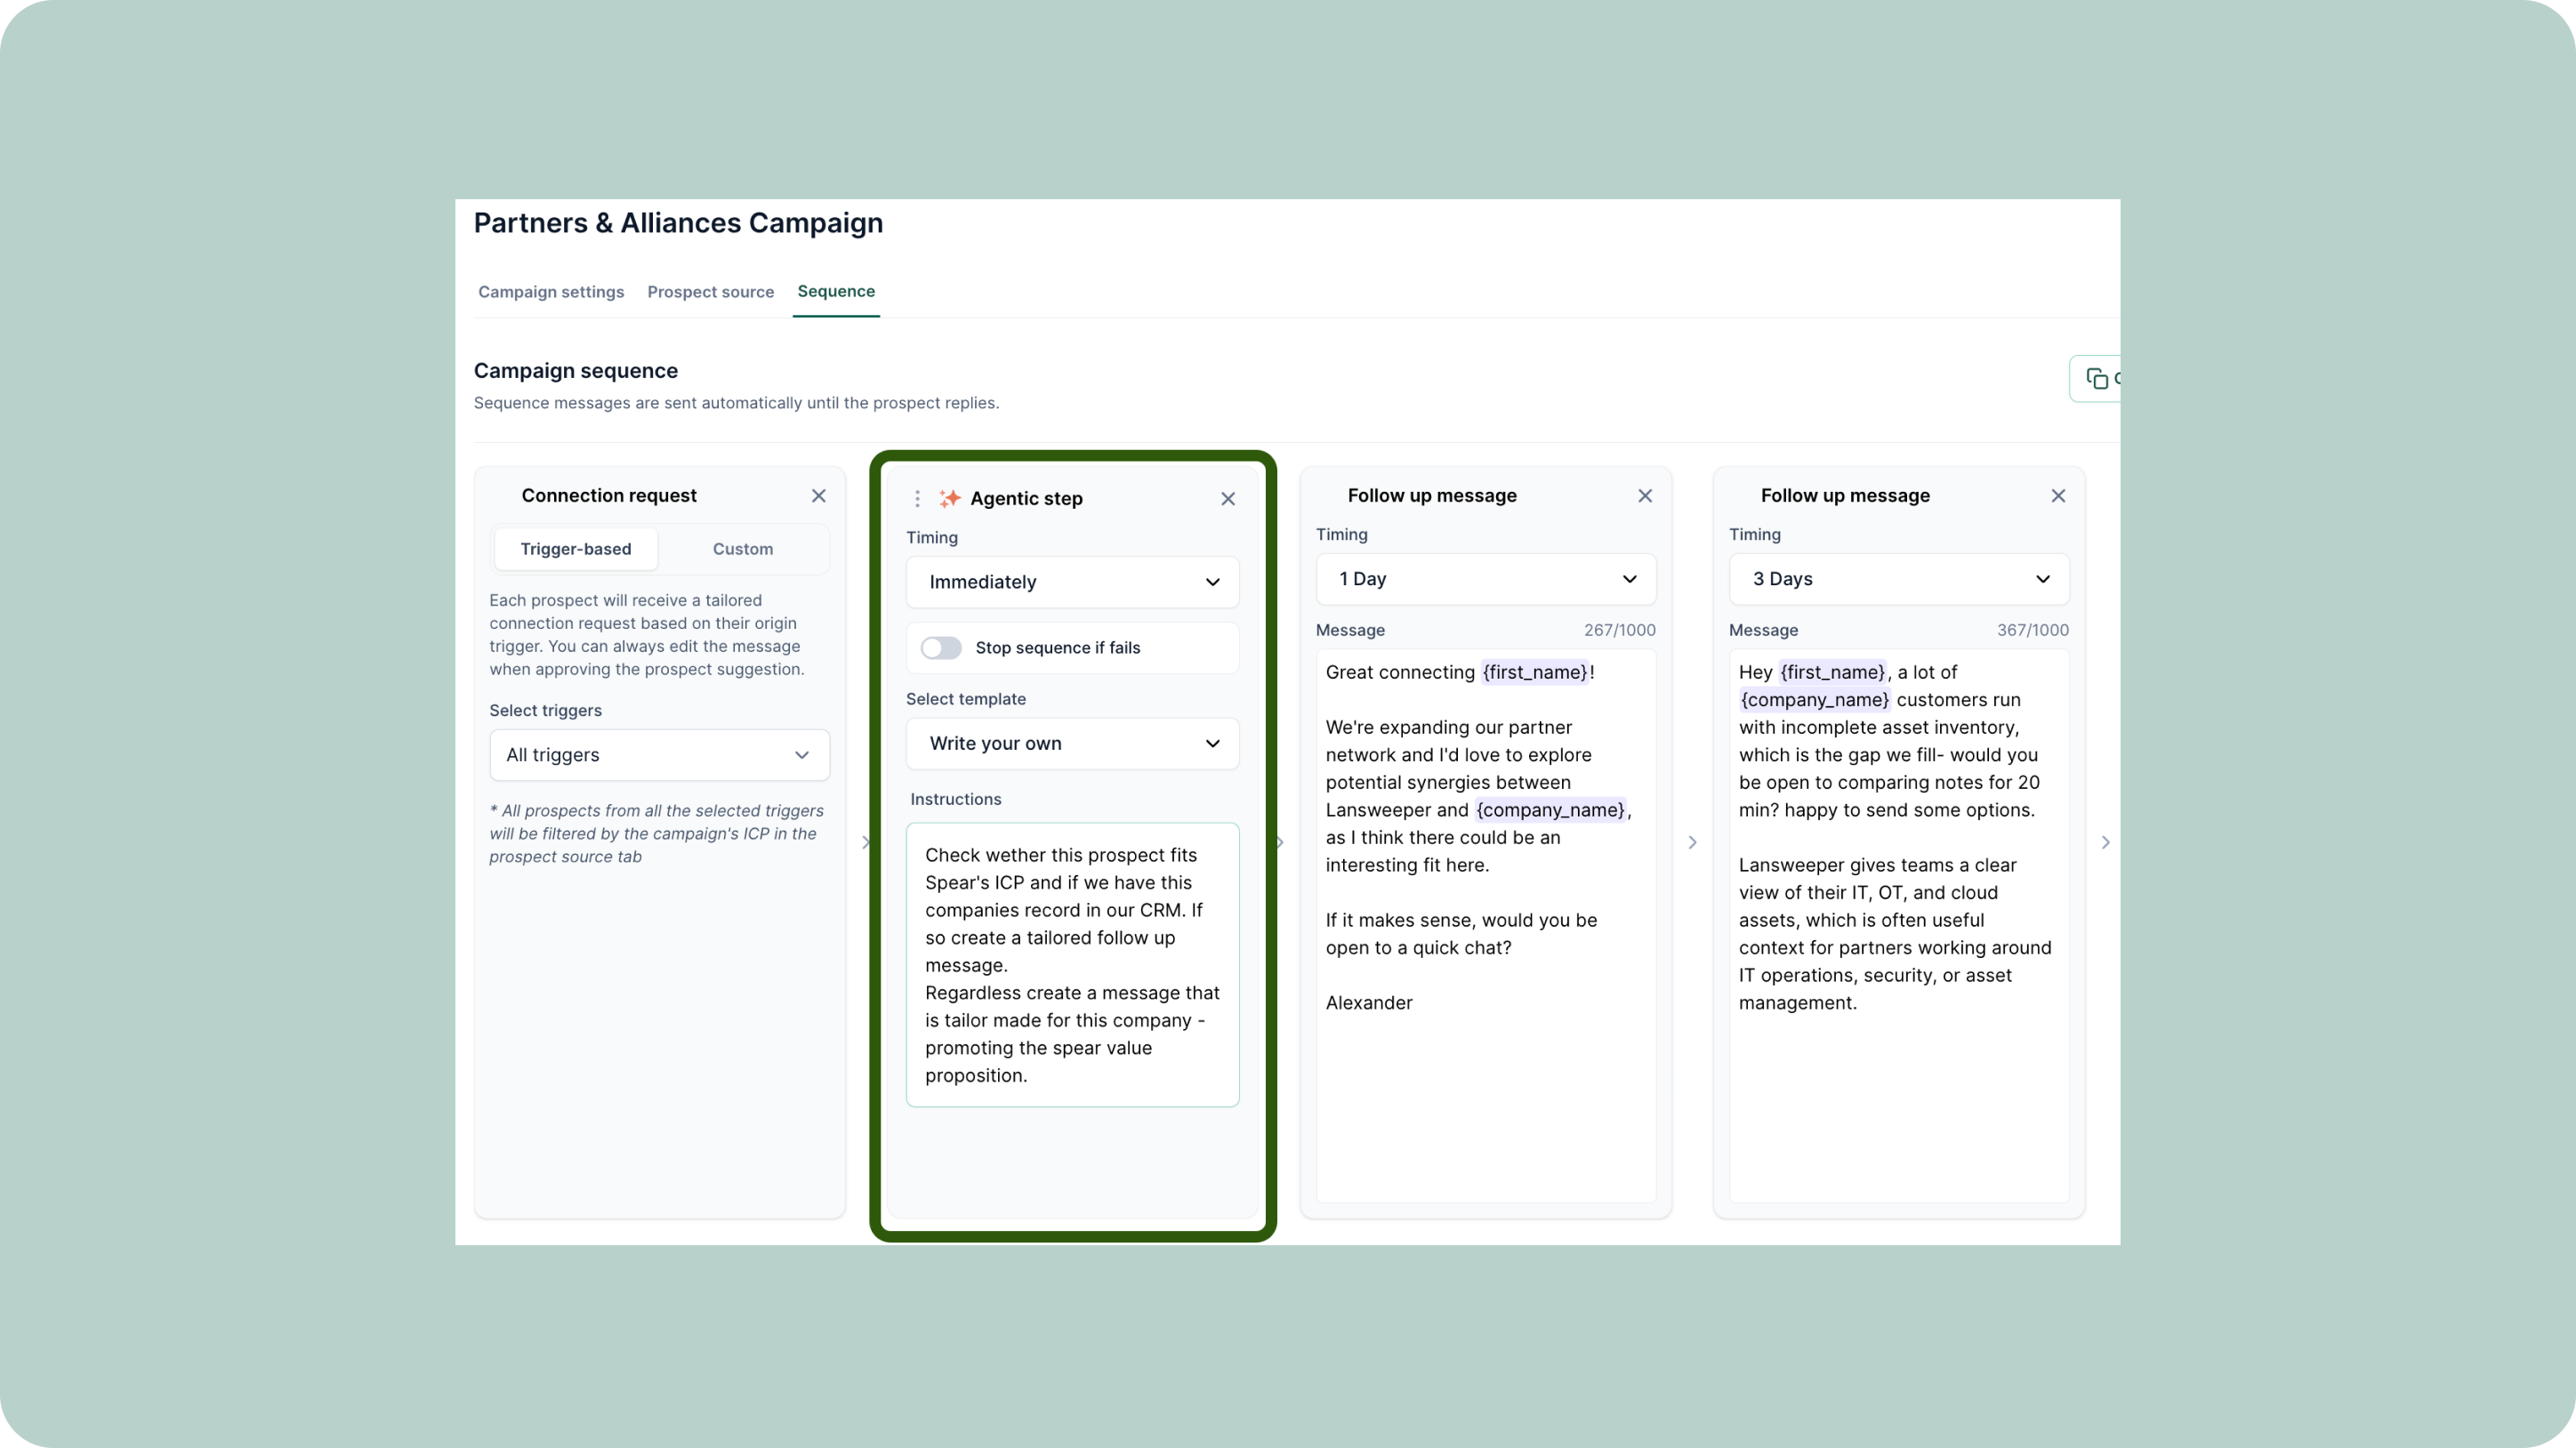Edit the Great connecting follow up message
The image size is (2576, 1448).
[1485, 925]
